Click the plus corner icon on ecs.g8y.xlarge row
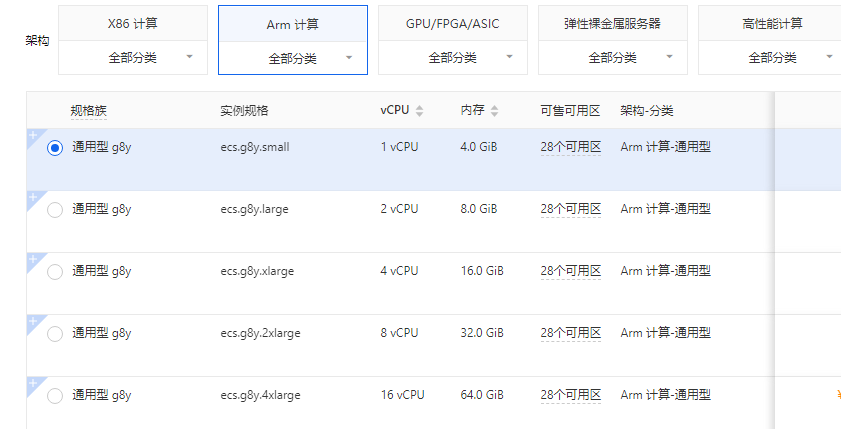The height and width of the screenshot is (429, 841). (33, 258)
